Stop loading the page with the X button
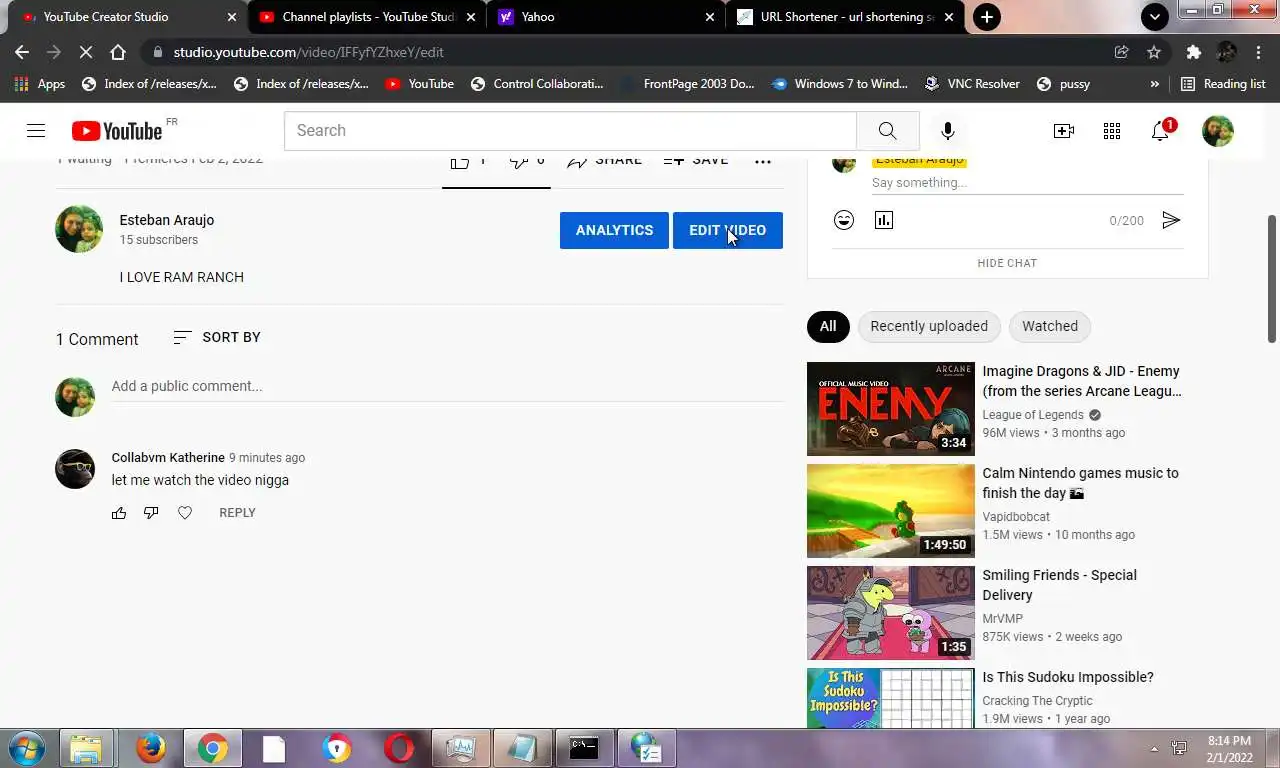This screenshot has width=1280, height=768. pyautogui.click(x=85, y=52)
